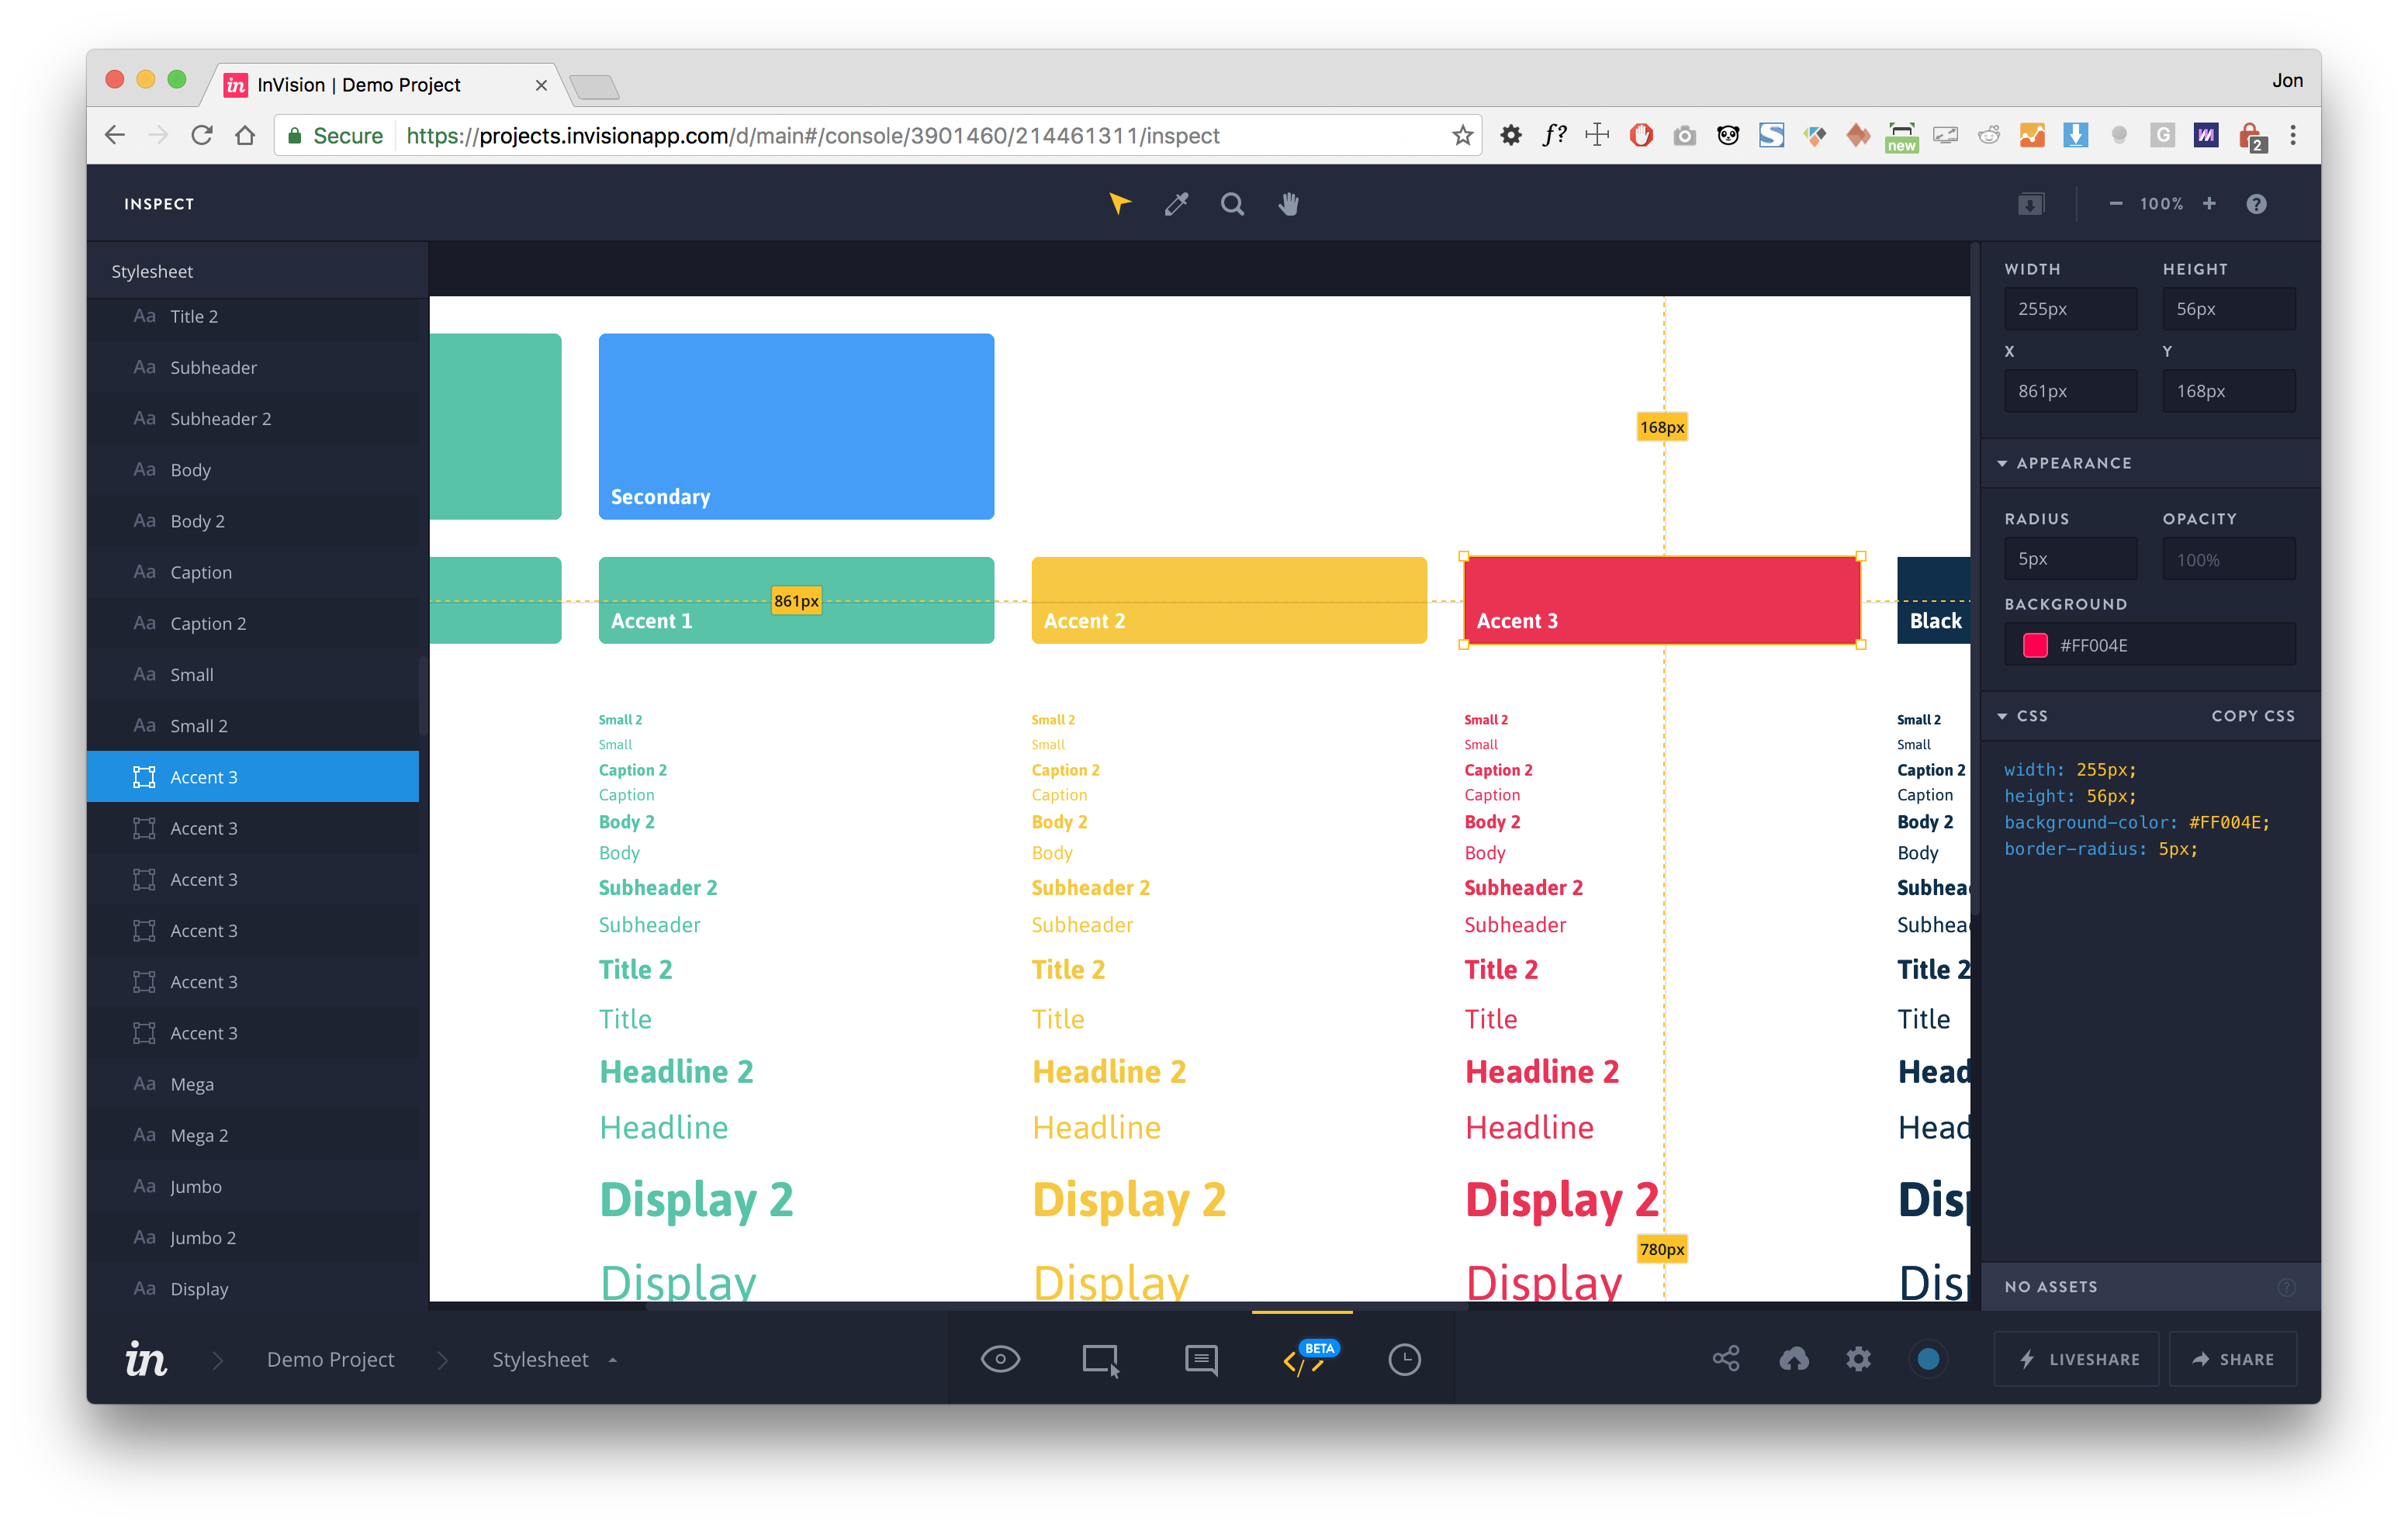The width and height of the screenshot is (2408, 1528).
Task: Select the hand pan tool
Action: [1289, 204]
